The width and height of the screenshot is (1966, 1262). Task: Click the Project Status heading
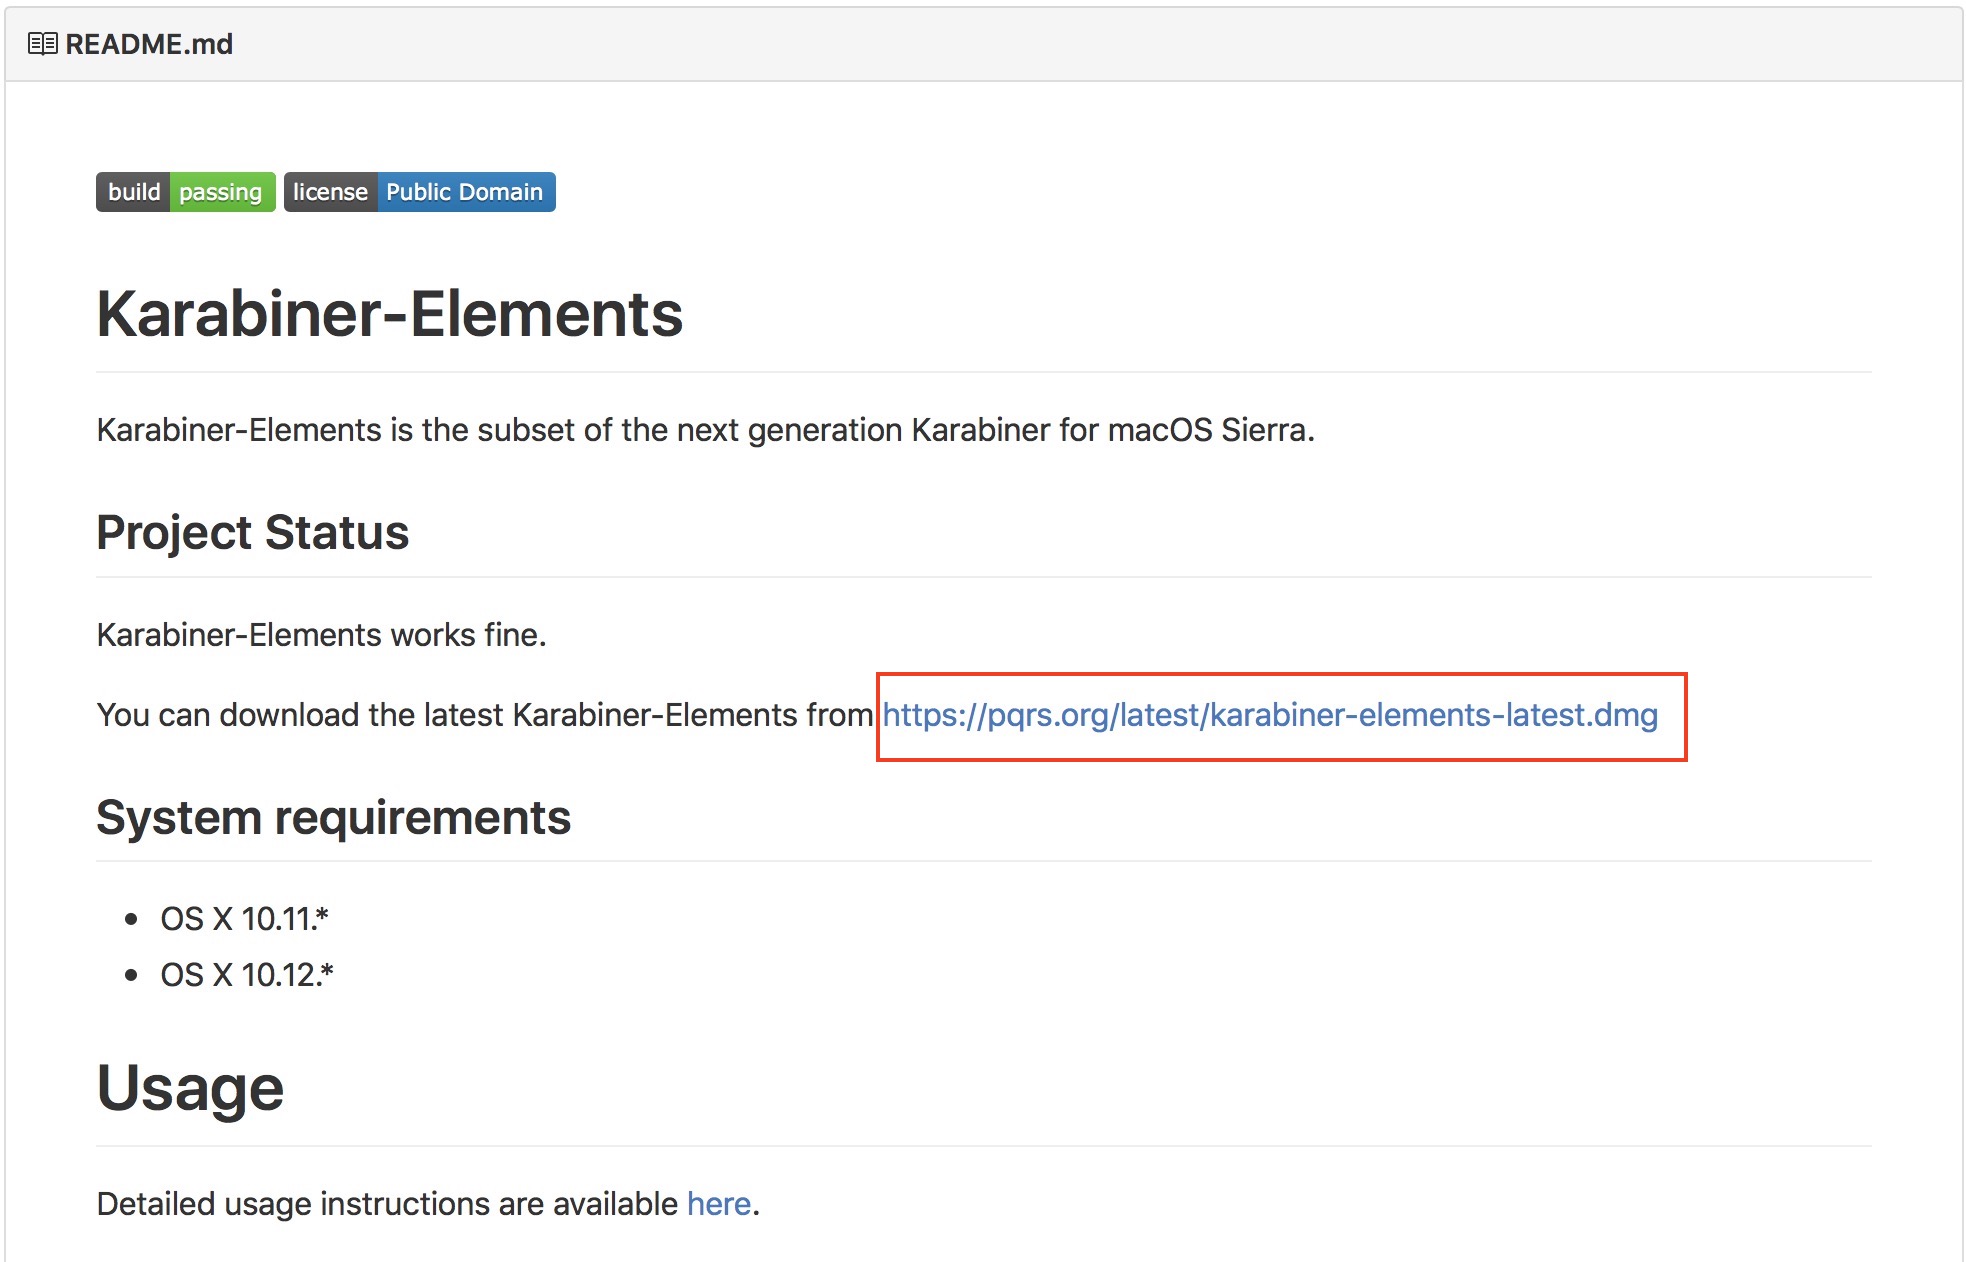click(x=252, y=532)
